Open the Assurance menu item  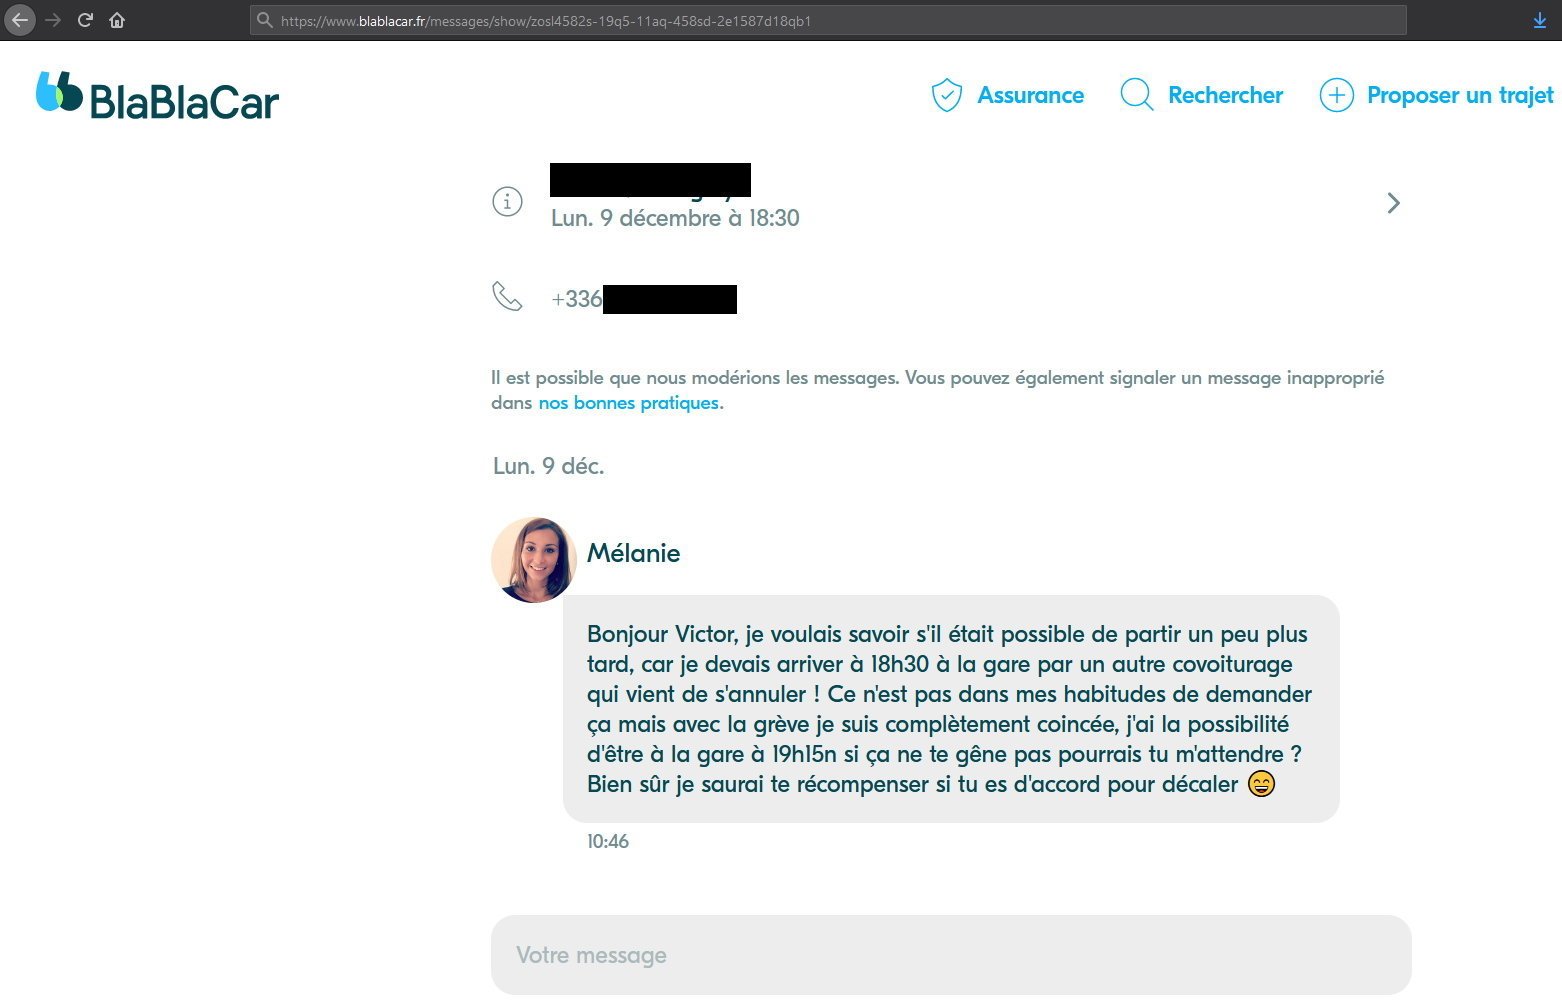coord(1030,95)
